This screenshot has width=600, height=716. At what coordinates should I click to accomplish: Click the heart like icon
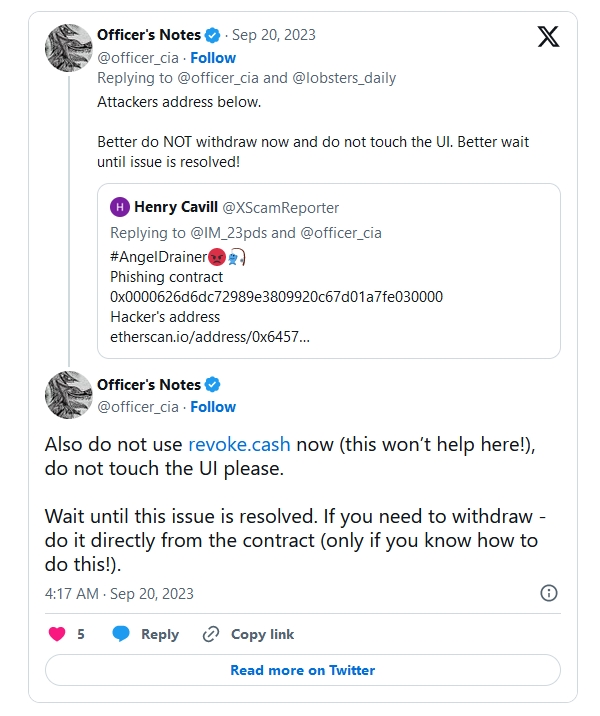tap(57, 634)
